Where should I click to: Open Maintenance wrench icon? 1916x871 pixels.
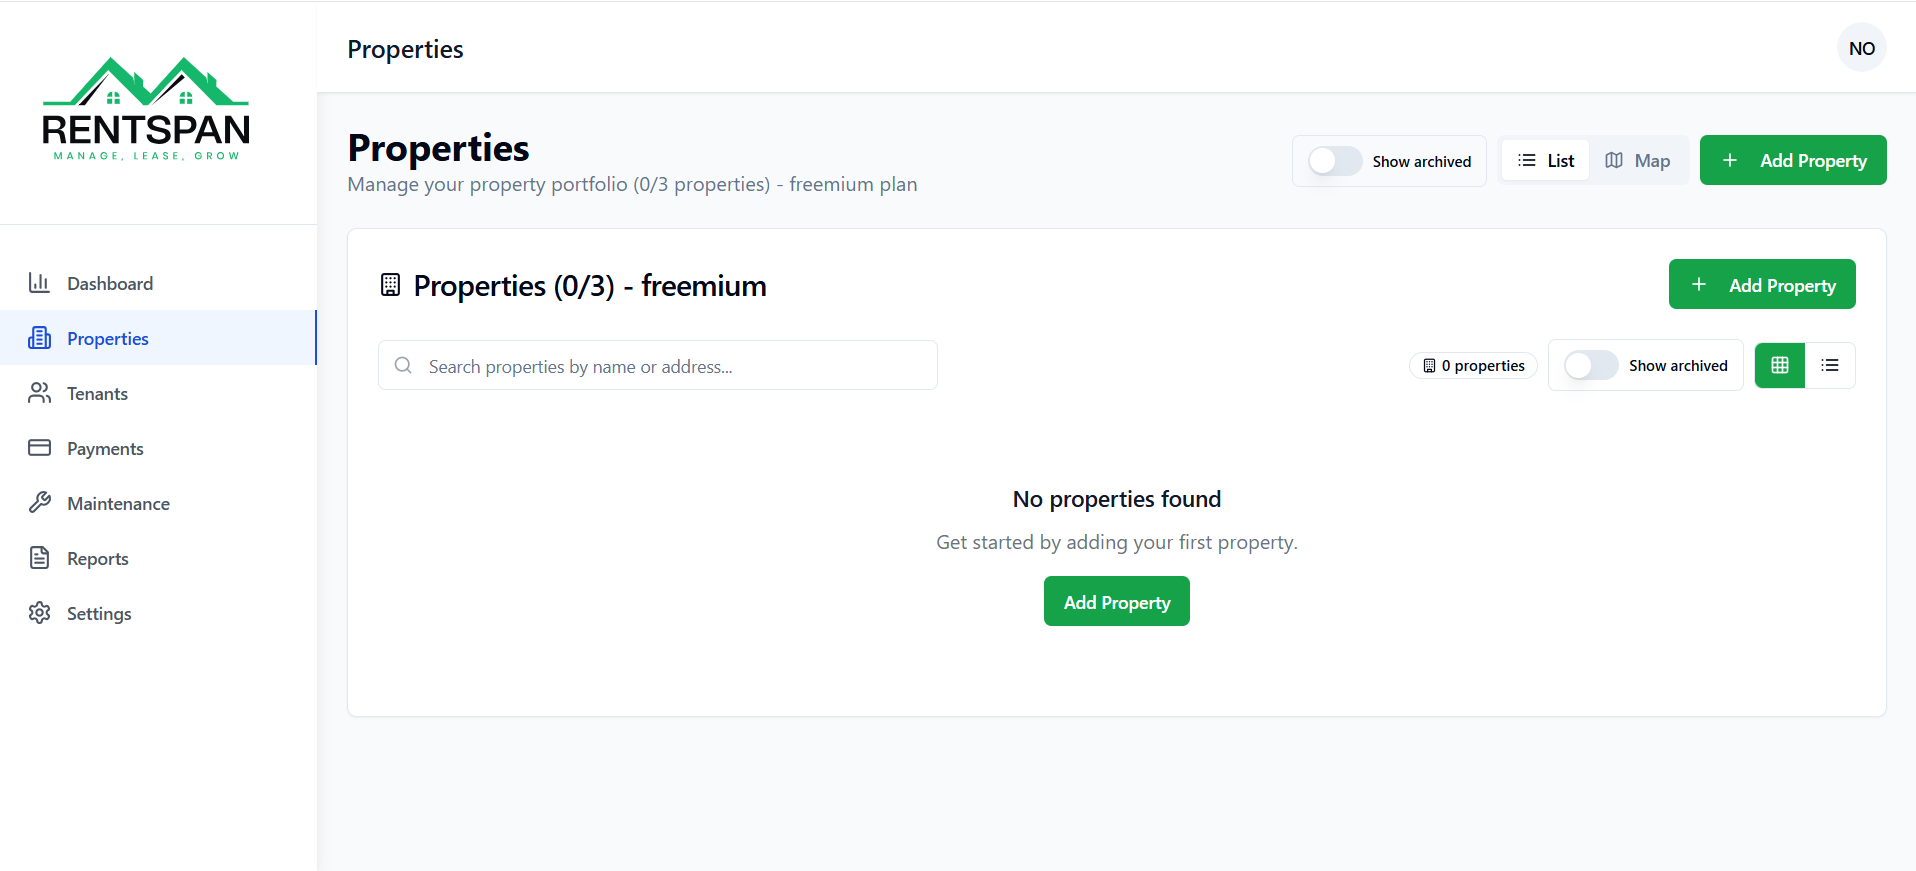pos(40,503)
